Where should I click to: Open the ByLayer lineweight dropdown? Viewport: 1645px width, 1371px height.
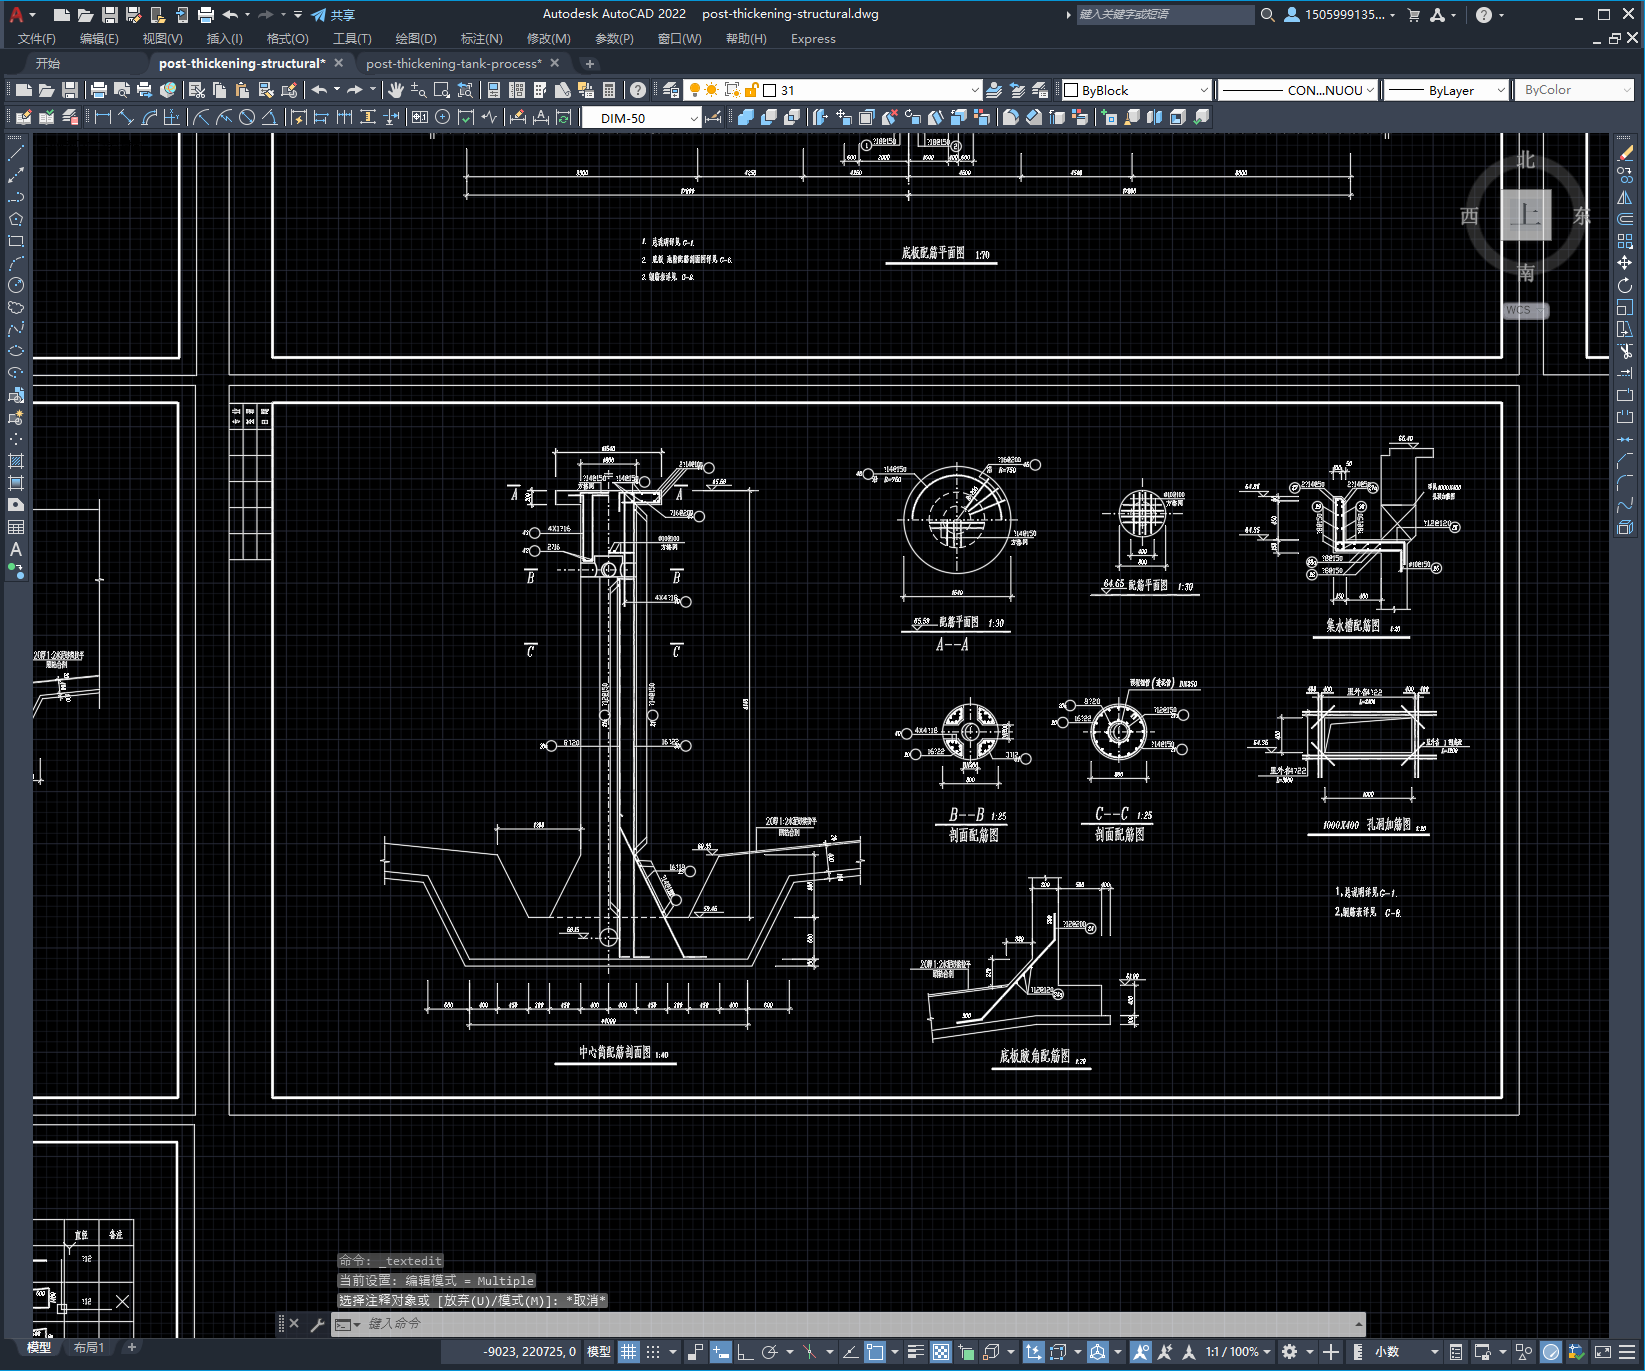click(1446, 90)
